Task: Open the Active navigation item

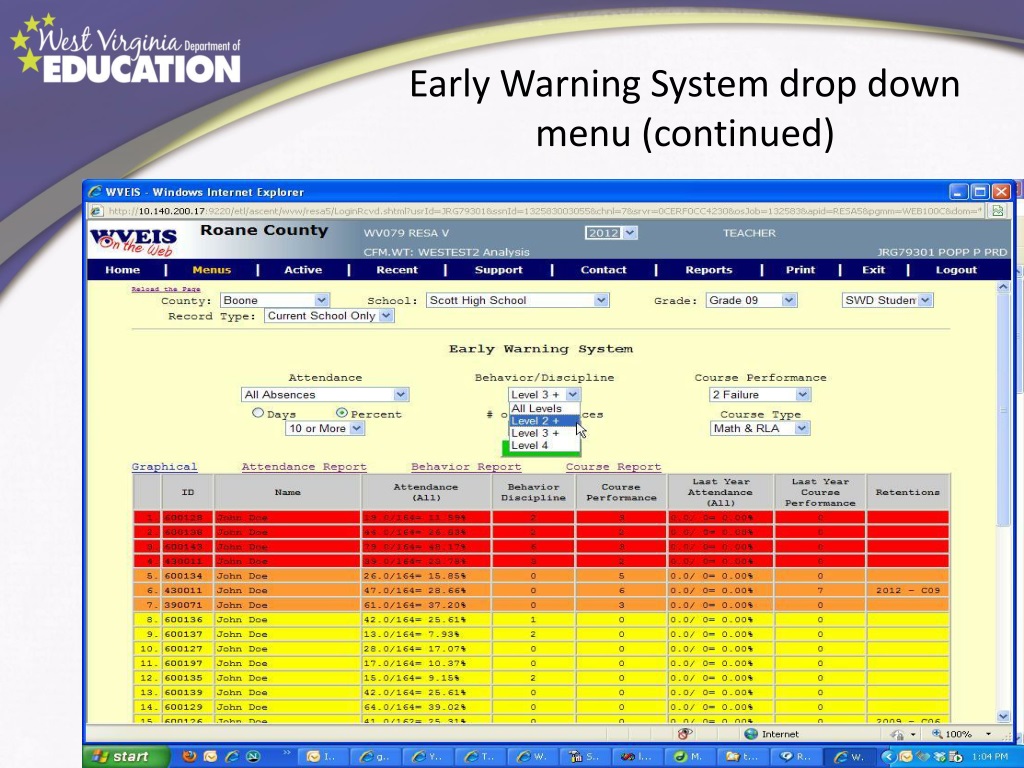Action: coord(303,270)
